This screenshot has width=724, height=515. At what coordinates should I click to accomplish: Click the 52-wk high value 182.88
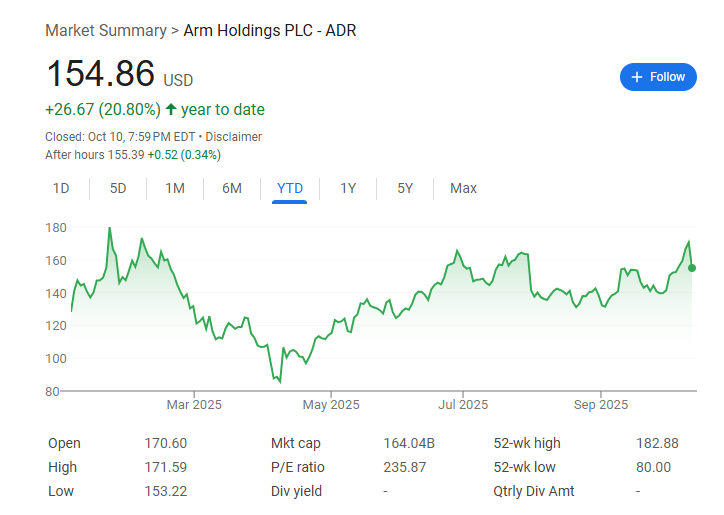point(657,443)
